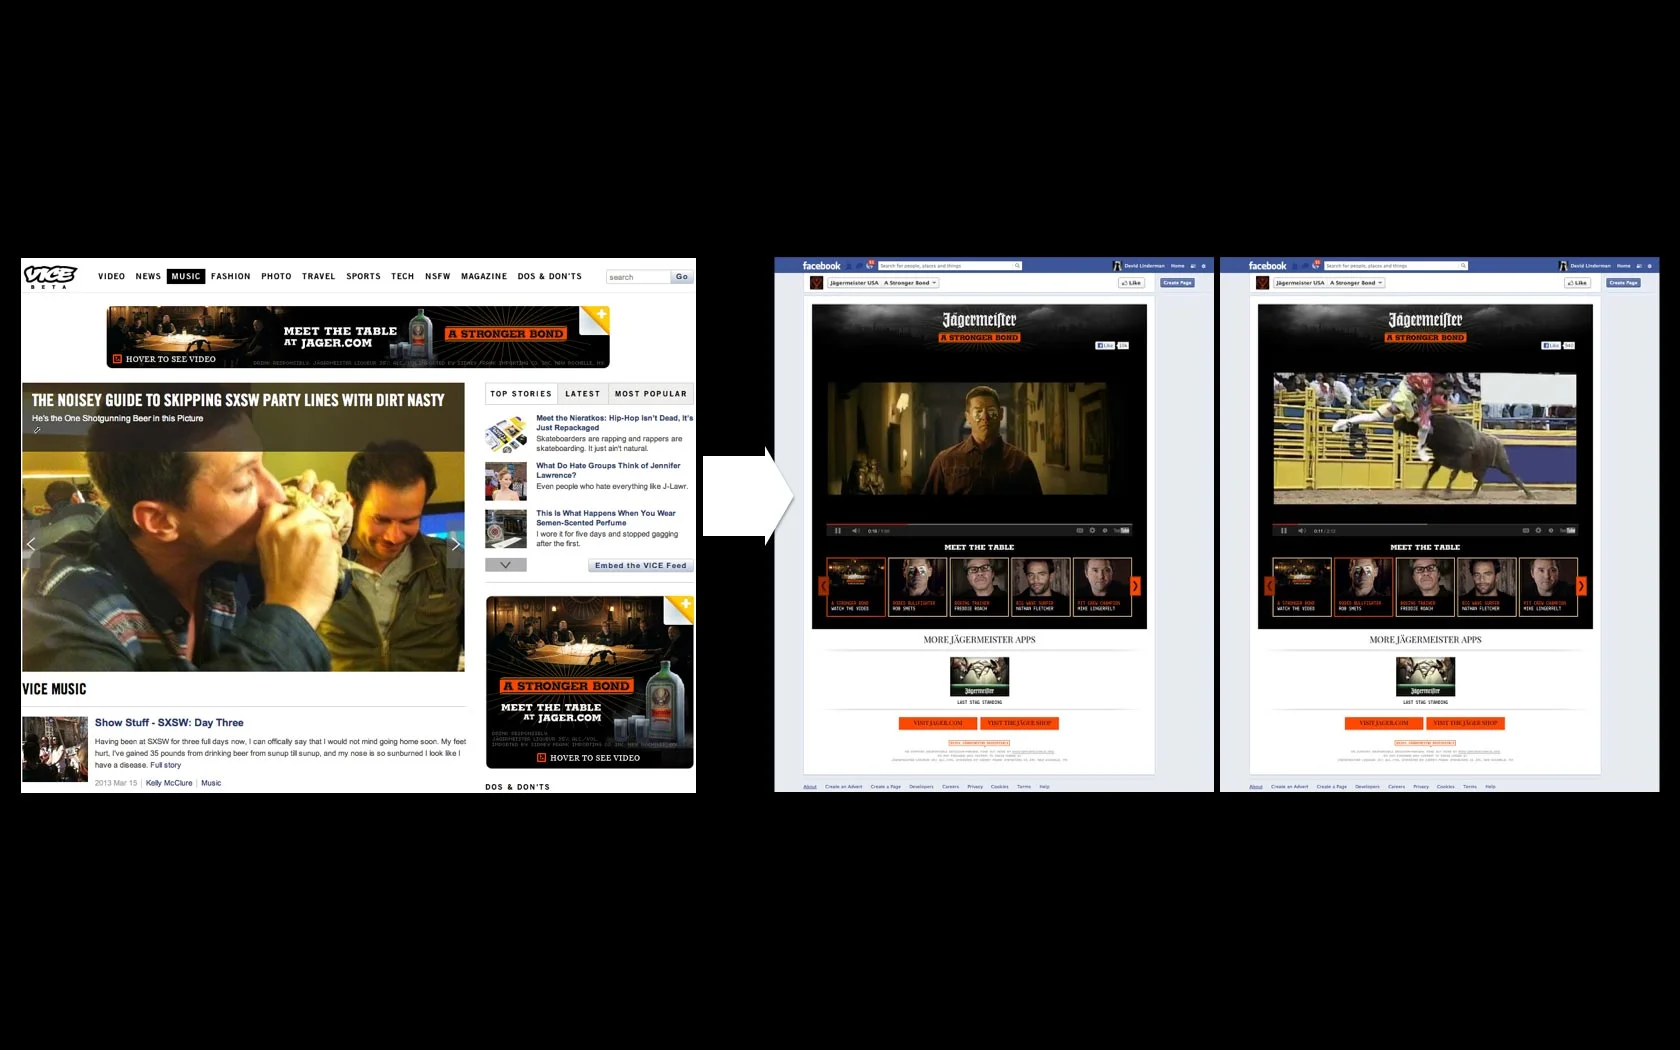The height and width of the screenshot is (1050, 1680).
Task: Click Visit Jager.com button in hallway-video page
Action: click(938, 723)
